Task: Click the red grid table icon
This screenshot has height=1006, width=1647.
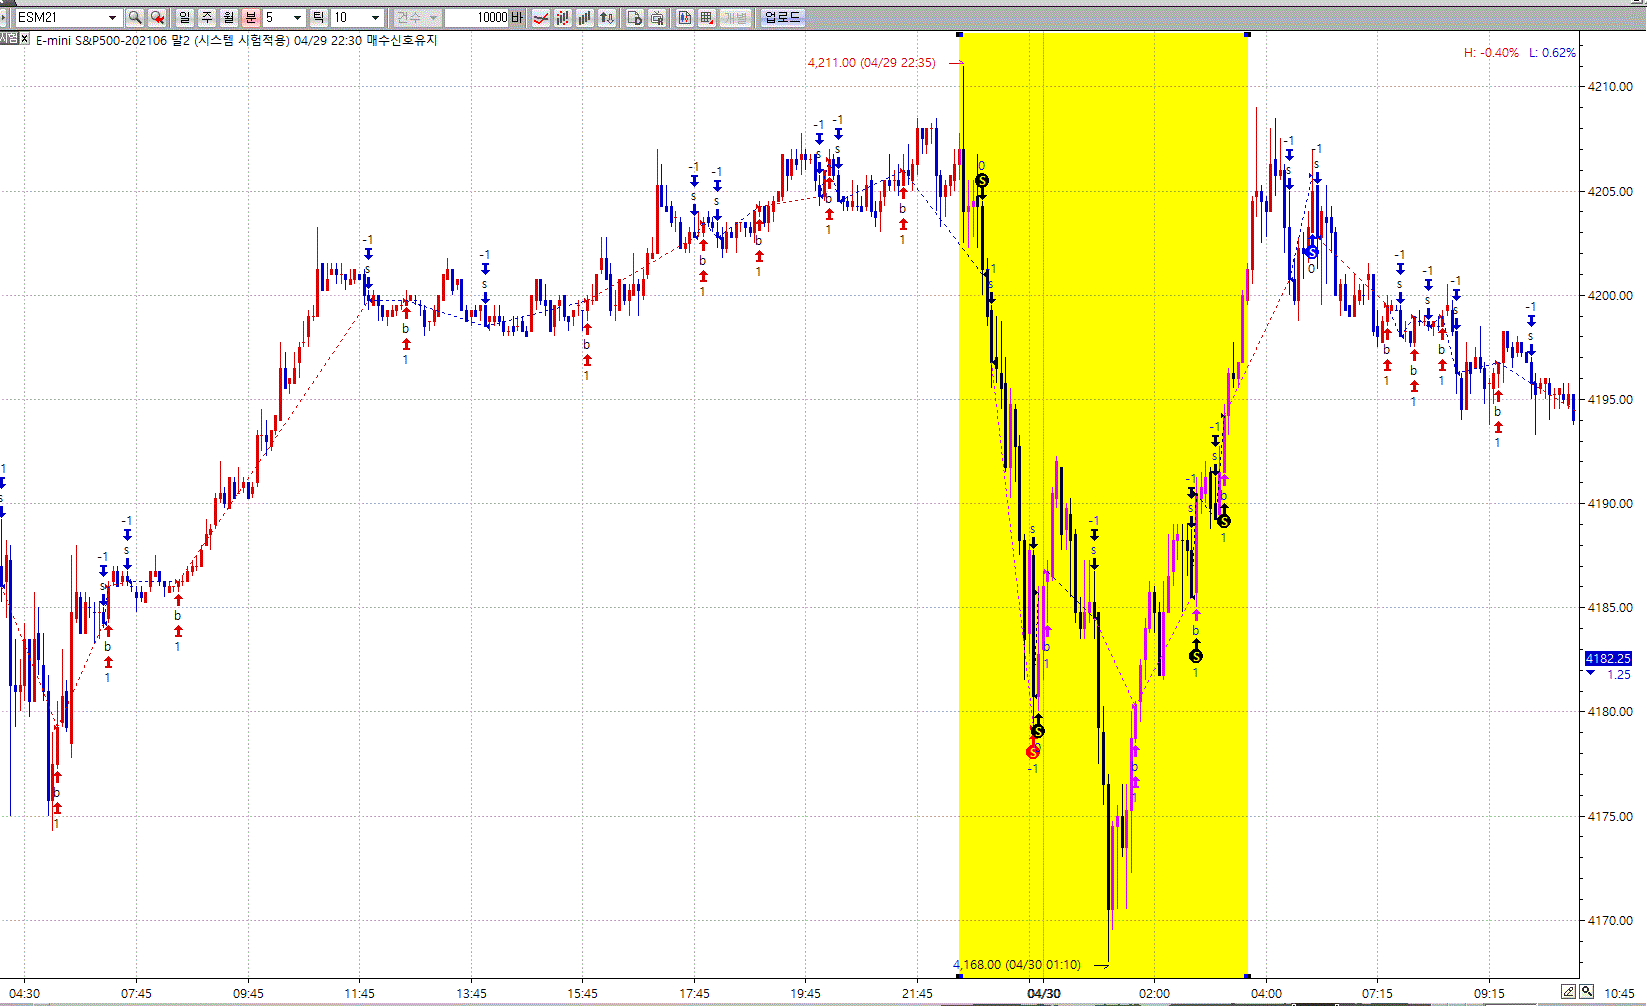Action: point(706,18)
